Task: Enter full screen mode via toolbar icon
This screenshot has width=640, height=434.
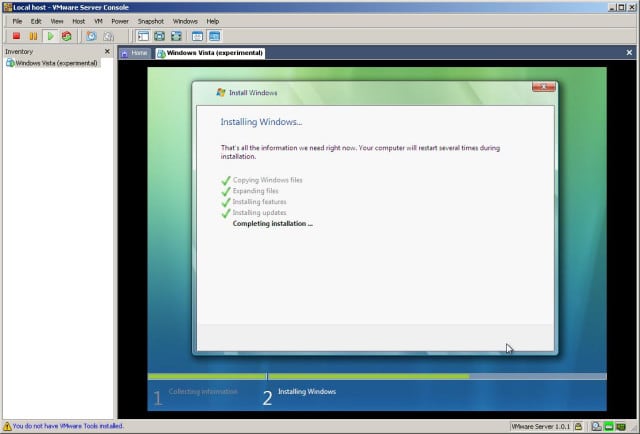Action: pos(176,36)
